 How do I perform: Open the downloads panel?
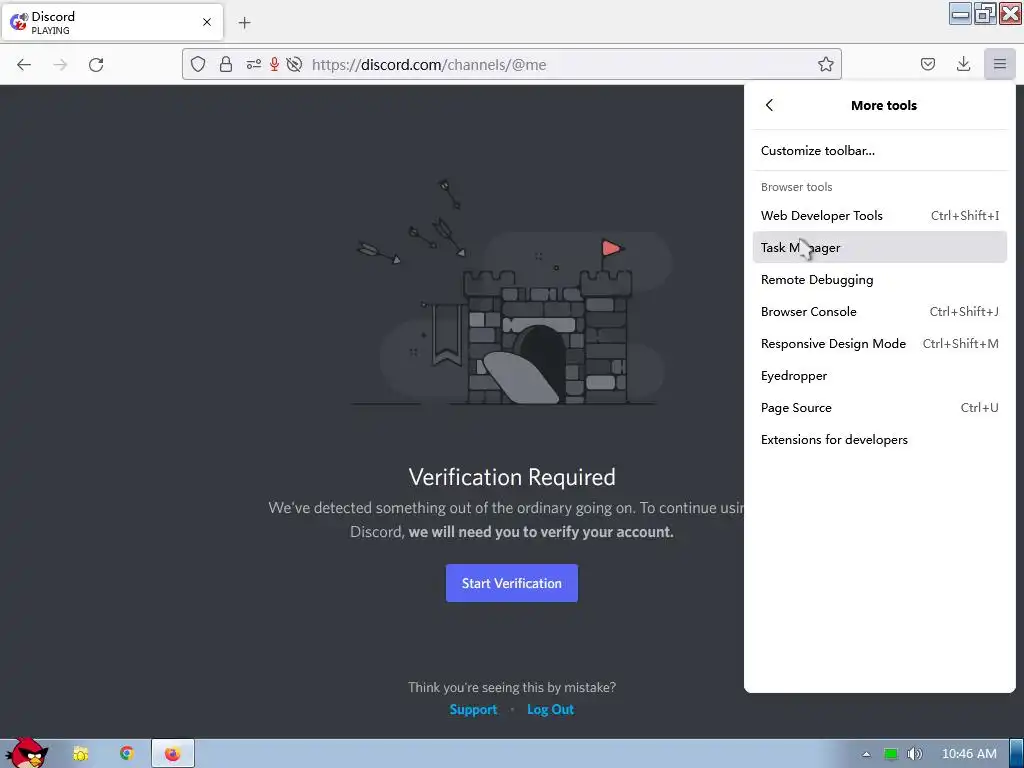(963, 64)
